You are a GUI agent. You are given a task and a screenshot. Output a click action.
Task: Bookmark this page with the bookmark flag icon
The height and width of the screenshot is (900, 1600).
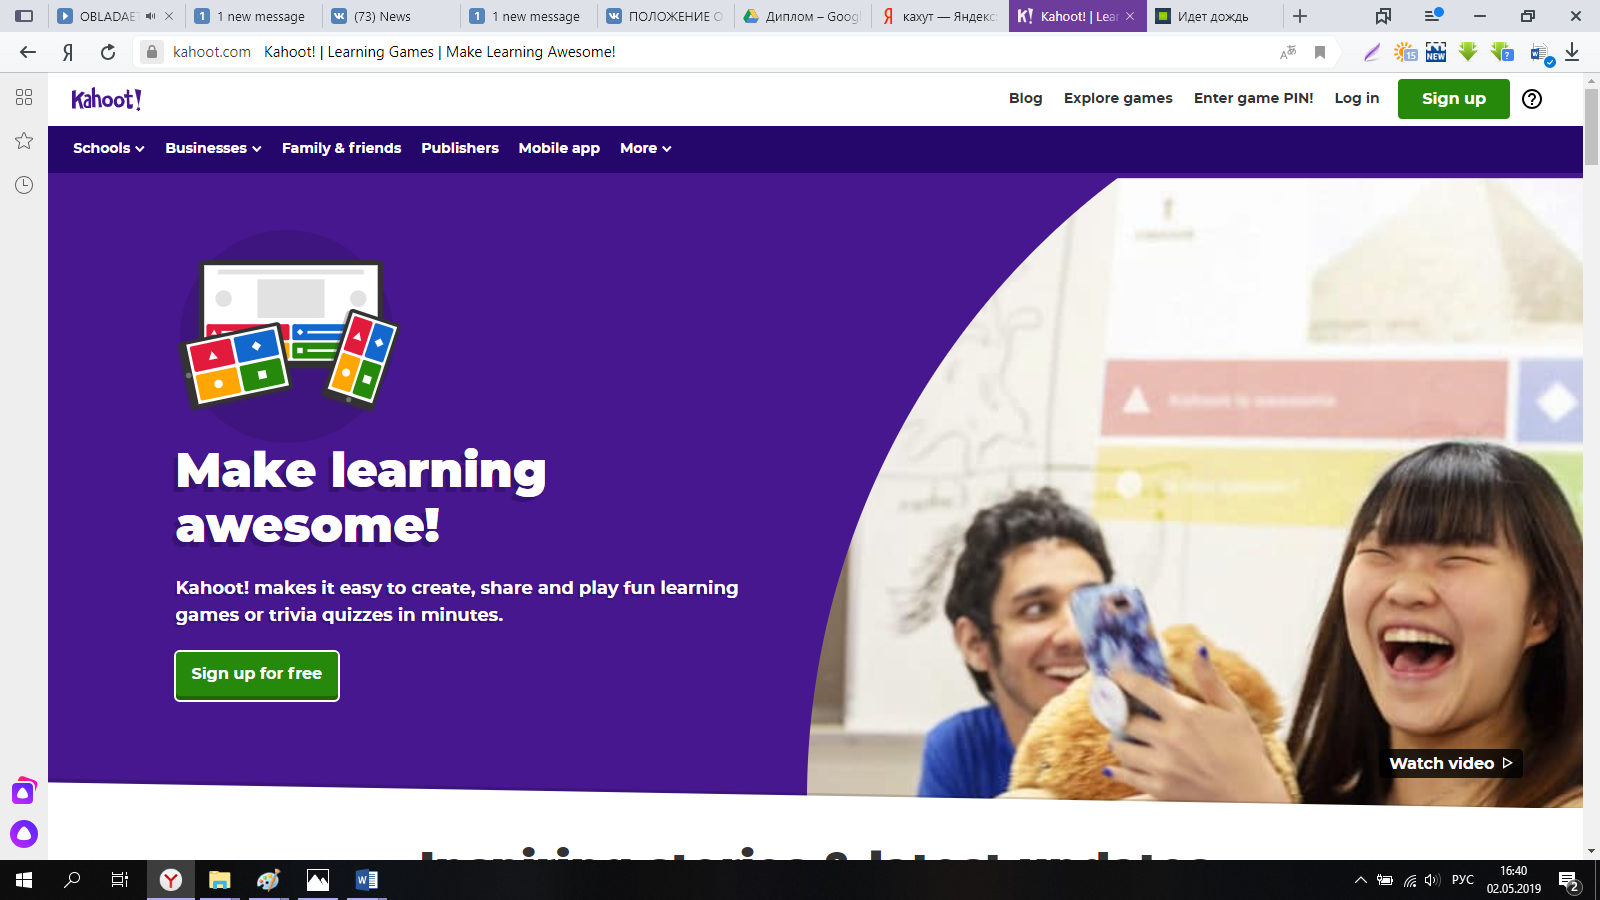point(1320,52)
